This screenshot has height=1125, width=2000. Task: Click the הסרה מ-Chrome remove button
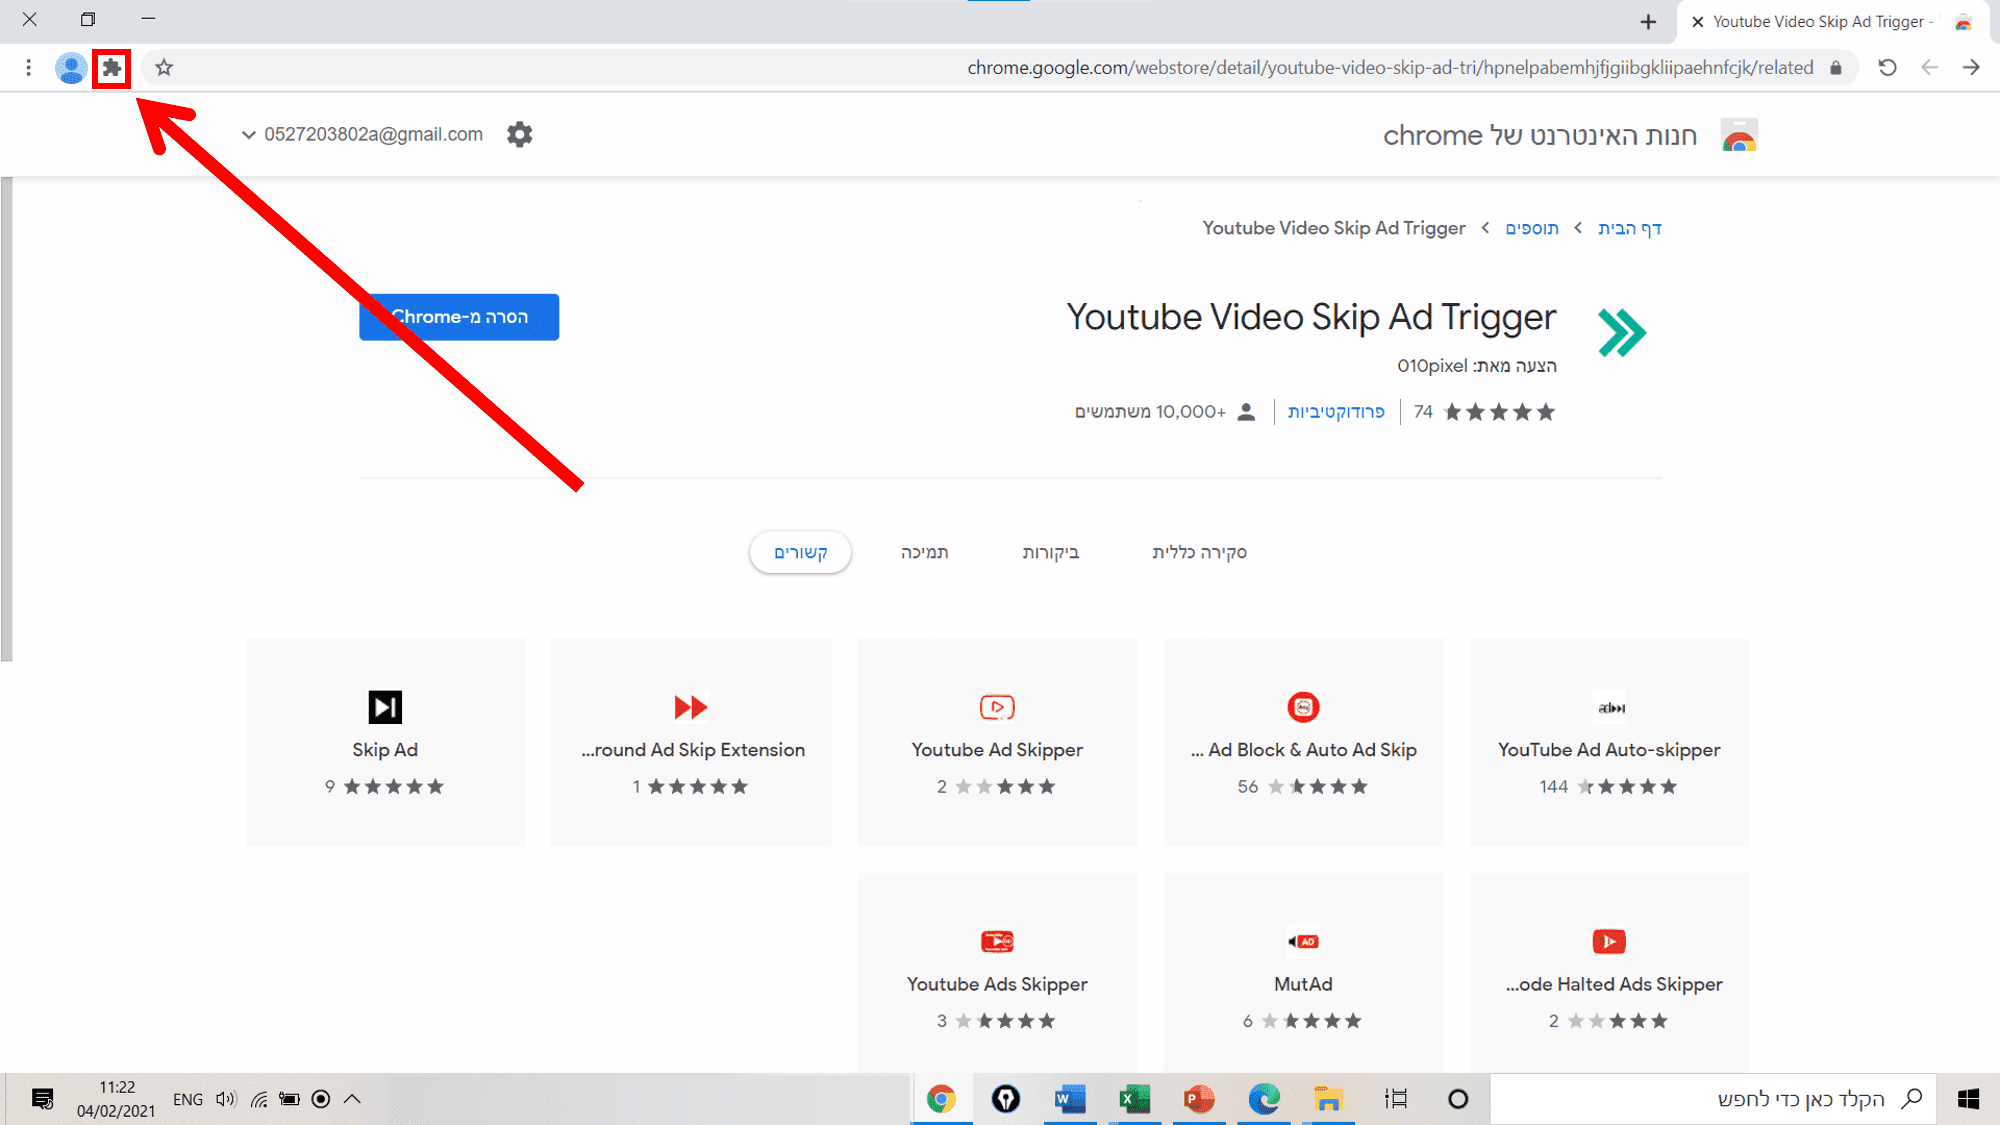(x=460, y=316)
